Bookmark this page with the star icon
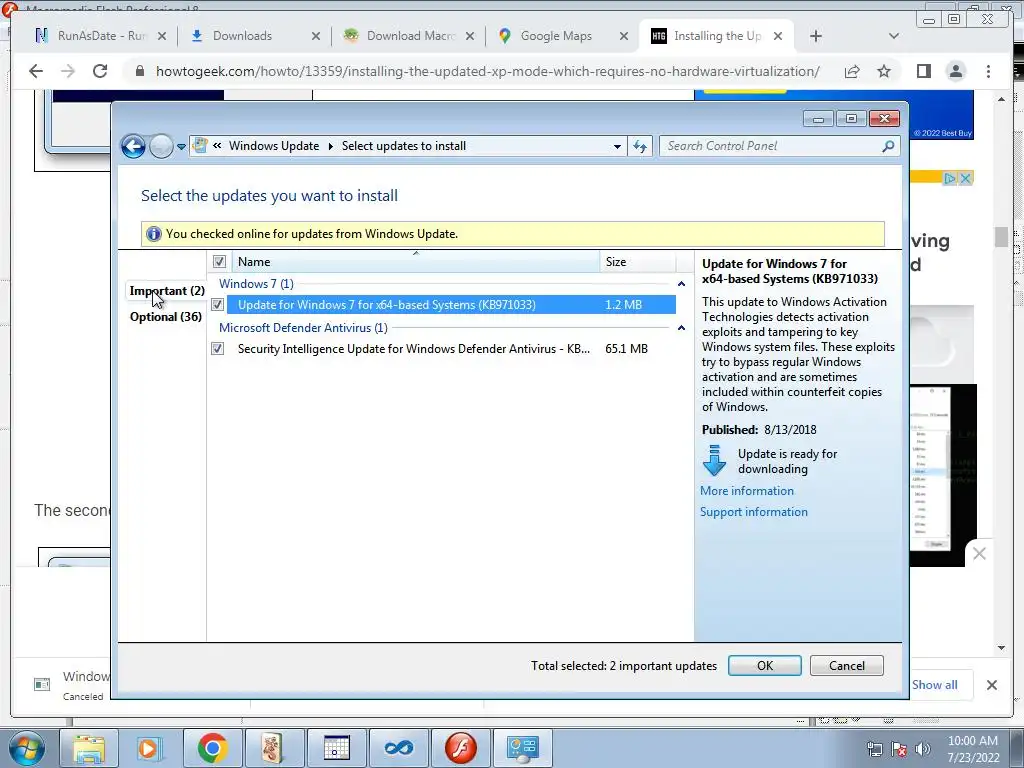 tap(884, 71)
